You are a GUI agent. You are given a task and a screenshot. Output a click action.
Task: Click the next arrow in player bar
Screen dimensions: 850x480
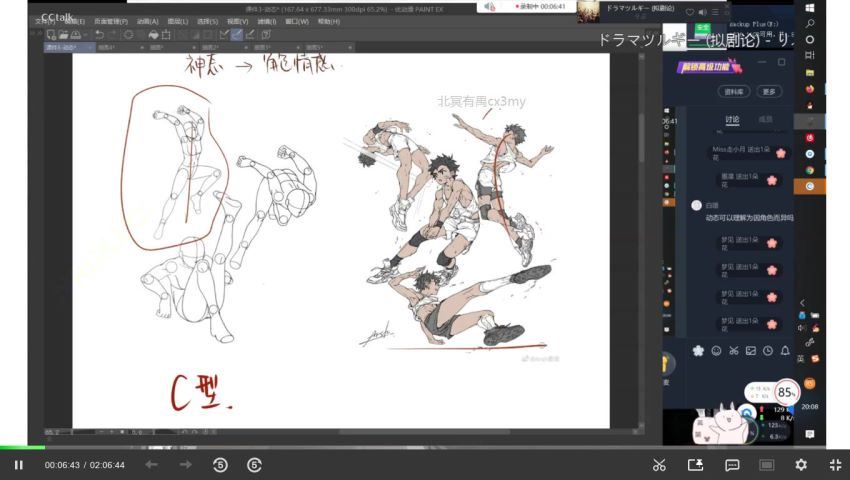pyautogui.click(x=185, y=464)
